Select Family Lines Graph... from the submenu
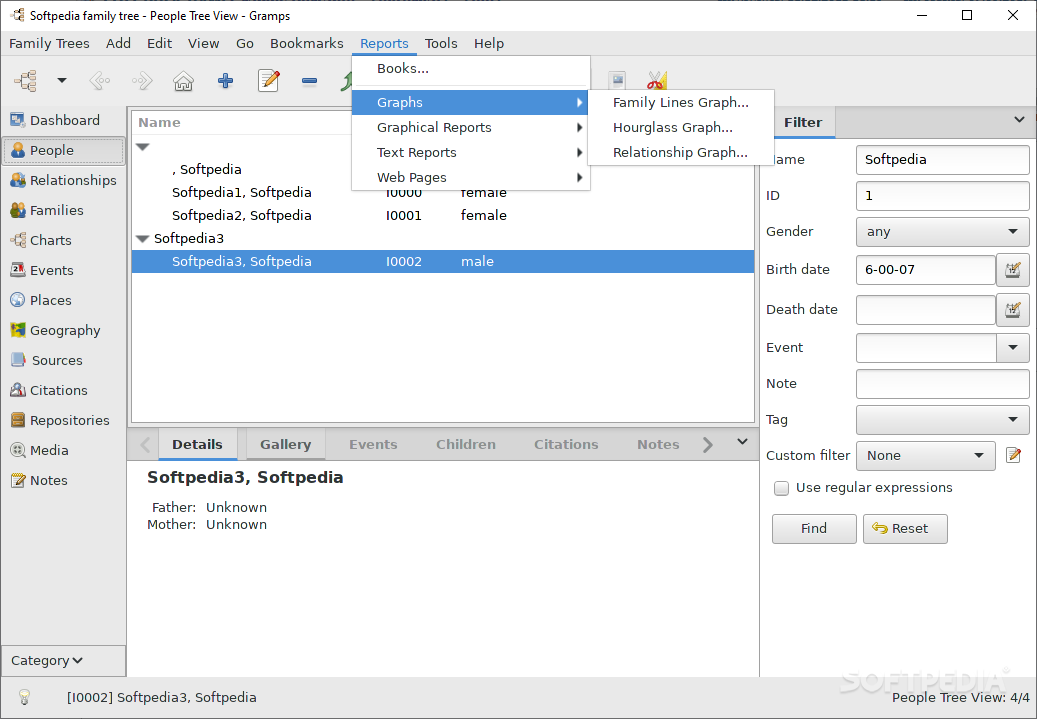Screen dimensions: 1037x719 coord(681,103)
